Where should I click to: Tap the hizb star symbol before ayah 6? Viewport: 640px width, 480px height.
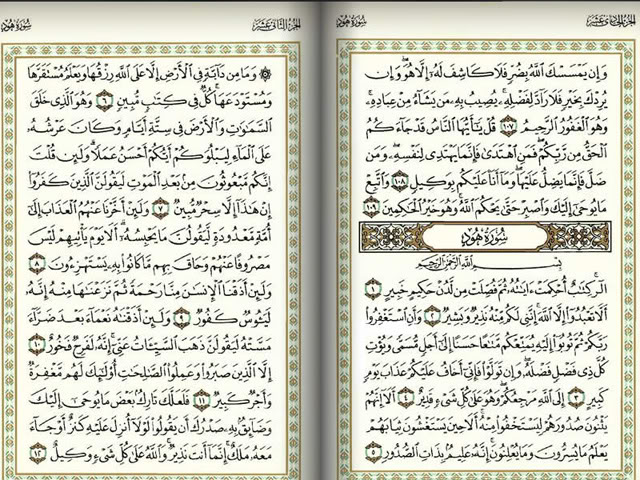[265, 74]
